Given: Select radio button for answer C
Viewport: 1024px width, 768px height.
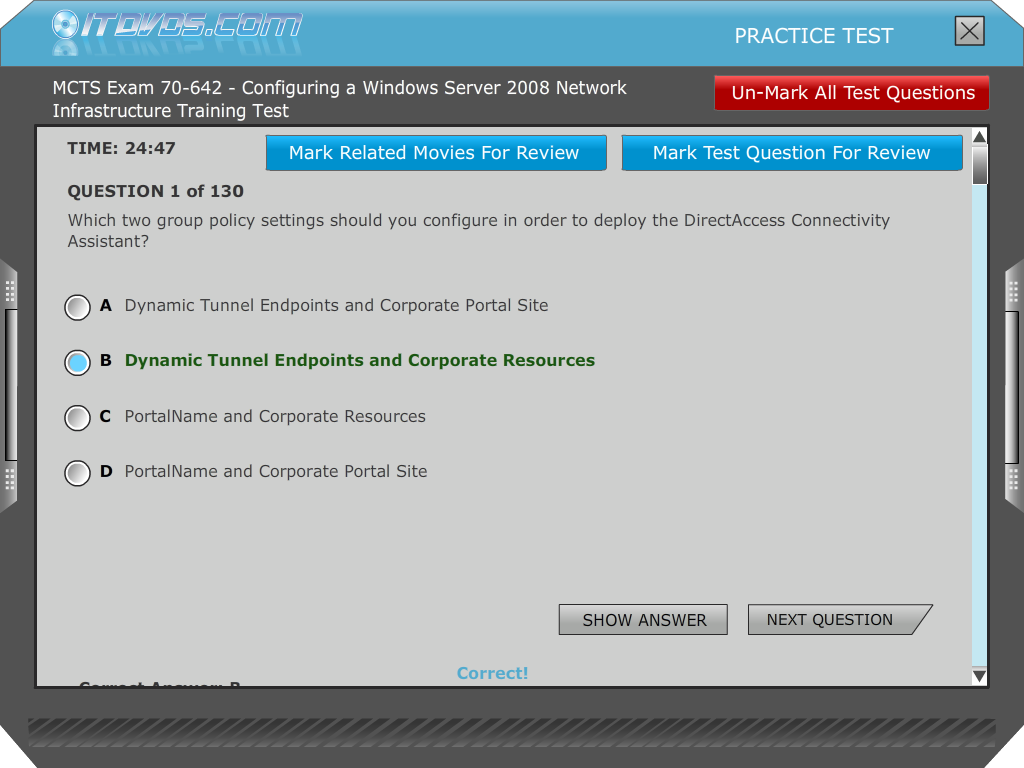Looking at the screenshot, I should click(x=77, y=418).
